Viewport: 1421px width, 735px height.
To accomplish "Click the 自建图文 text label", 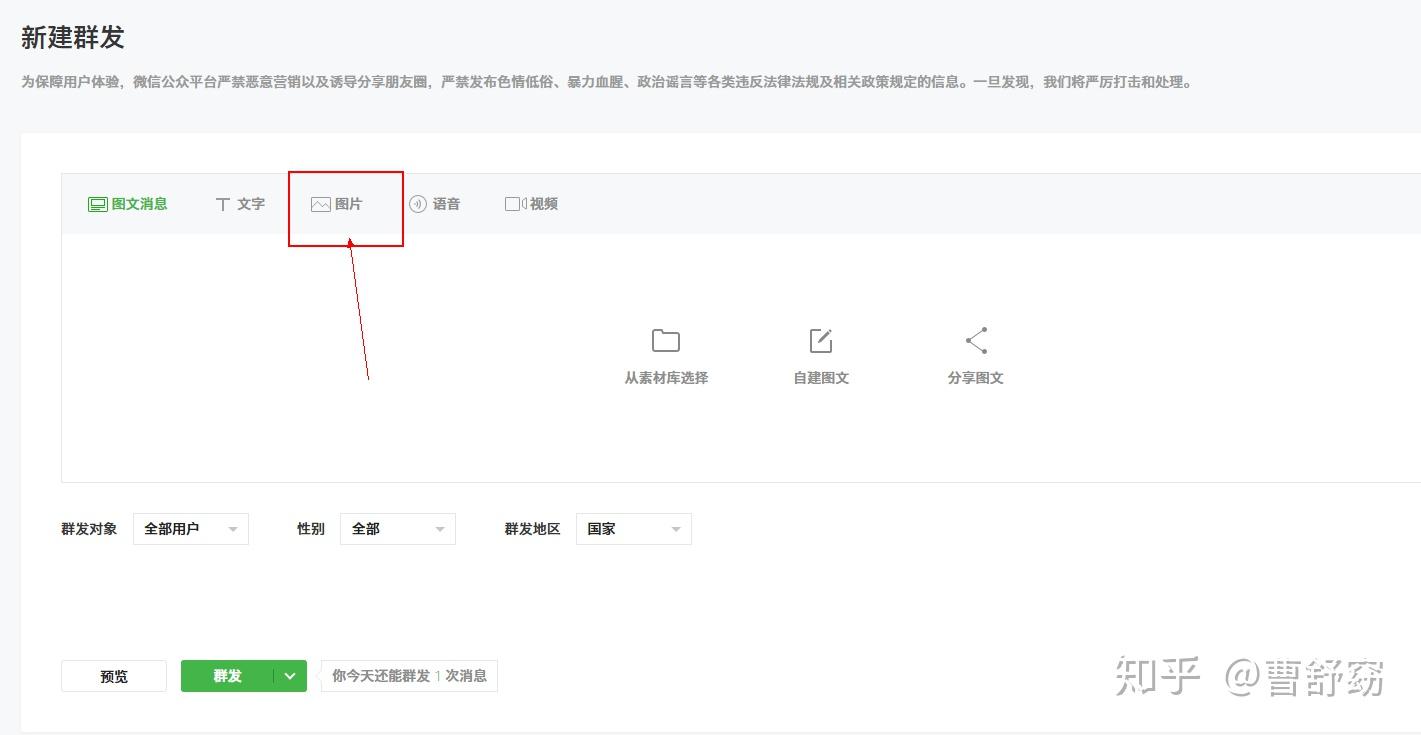I will tap(821, 378).
